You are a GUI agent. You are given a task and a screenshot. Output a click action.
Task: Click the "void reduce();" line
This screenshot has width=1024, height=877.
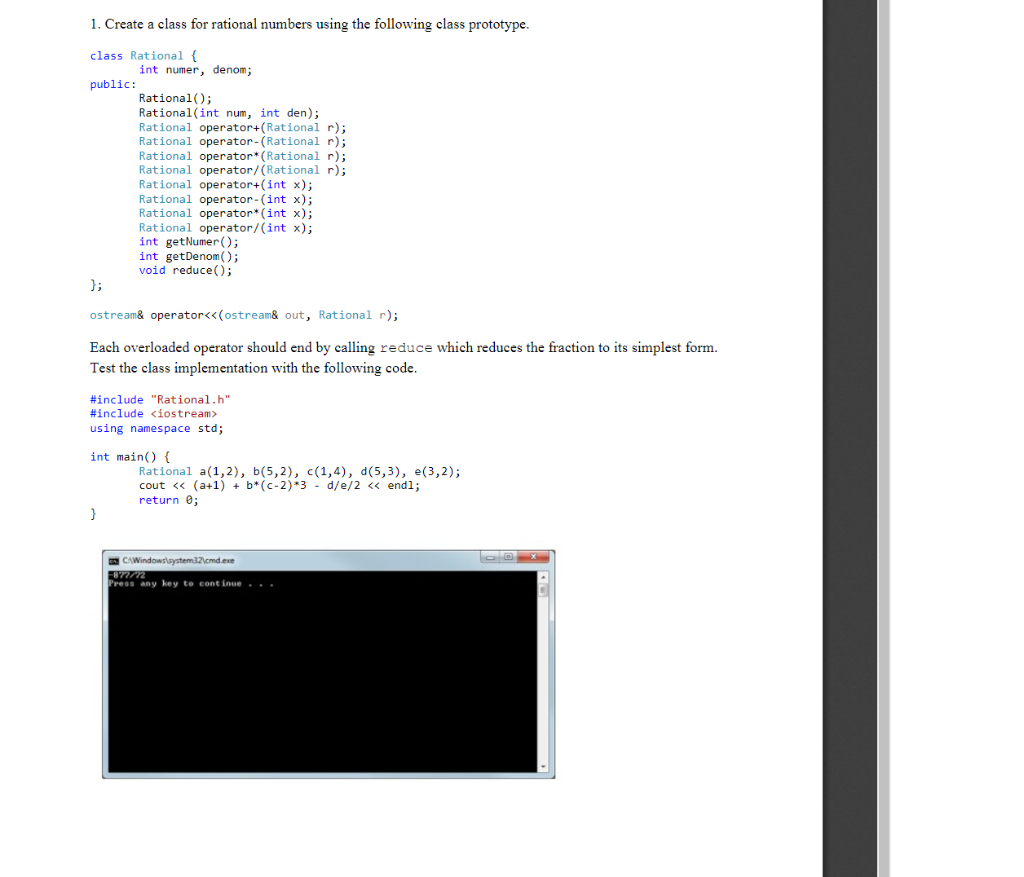point(185,270)
